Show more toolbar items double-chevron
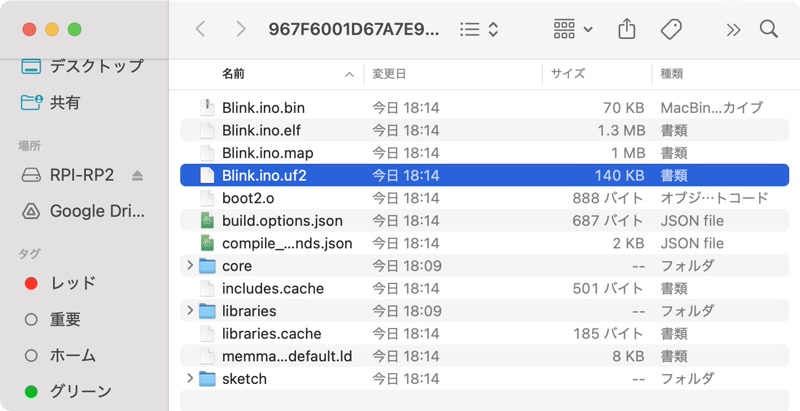 (733, 29)
